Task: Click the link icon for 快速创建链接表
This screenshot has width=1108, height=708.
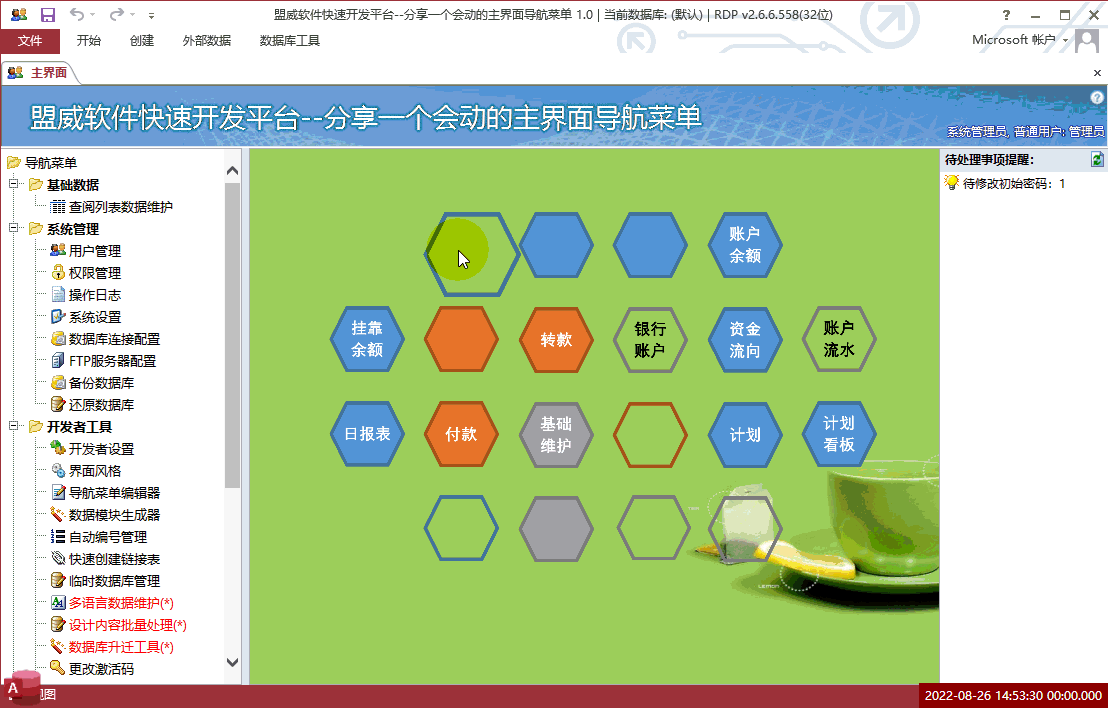Action: [x=58, y=559]
